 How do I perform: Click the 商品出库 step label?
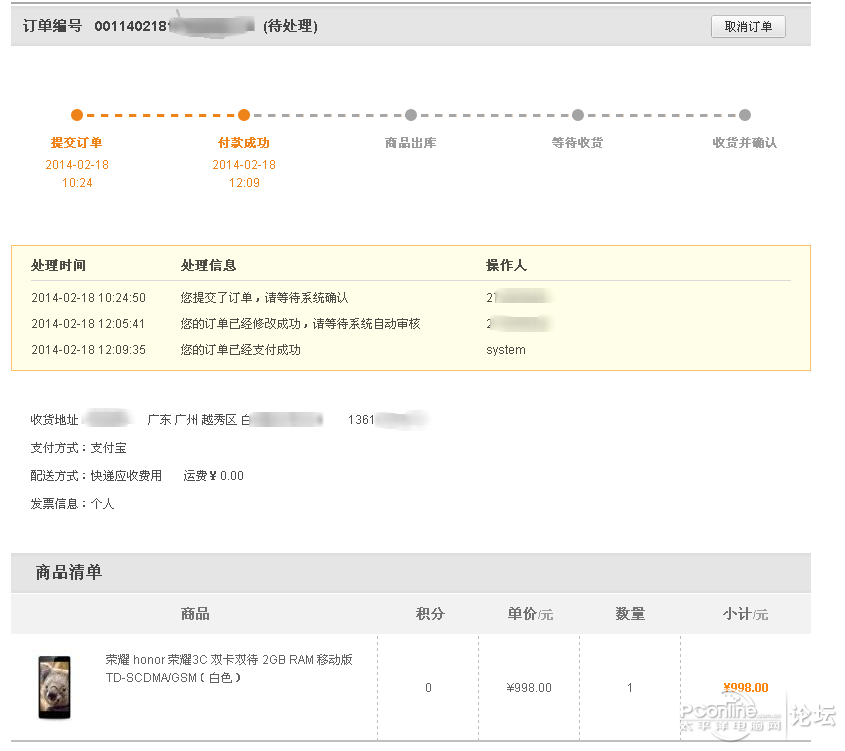(x=411, y=143)
